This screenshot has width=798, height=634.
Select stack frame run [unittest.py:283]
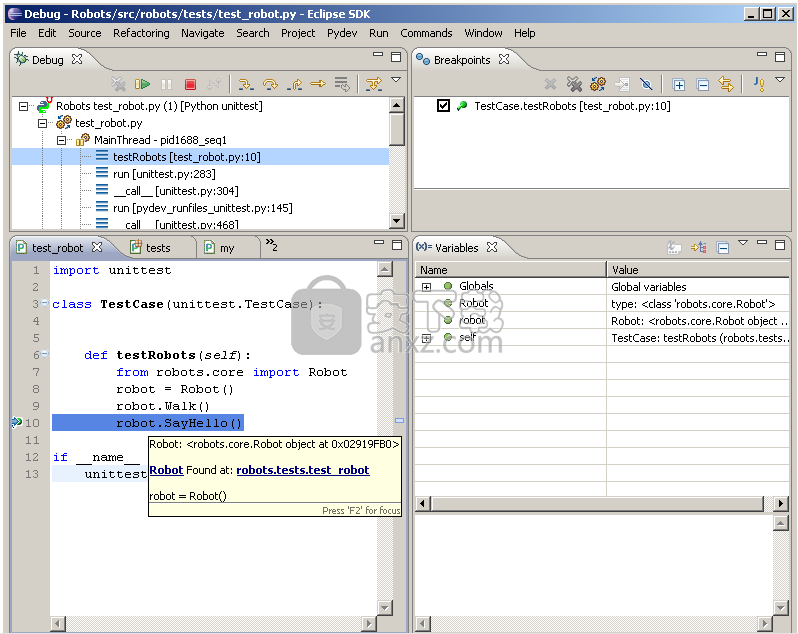[164, 174]
